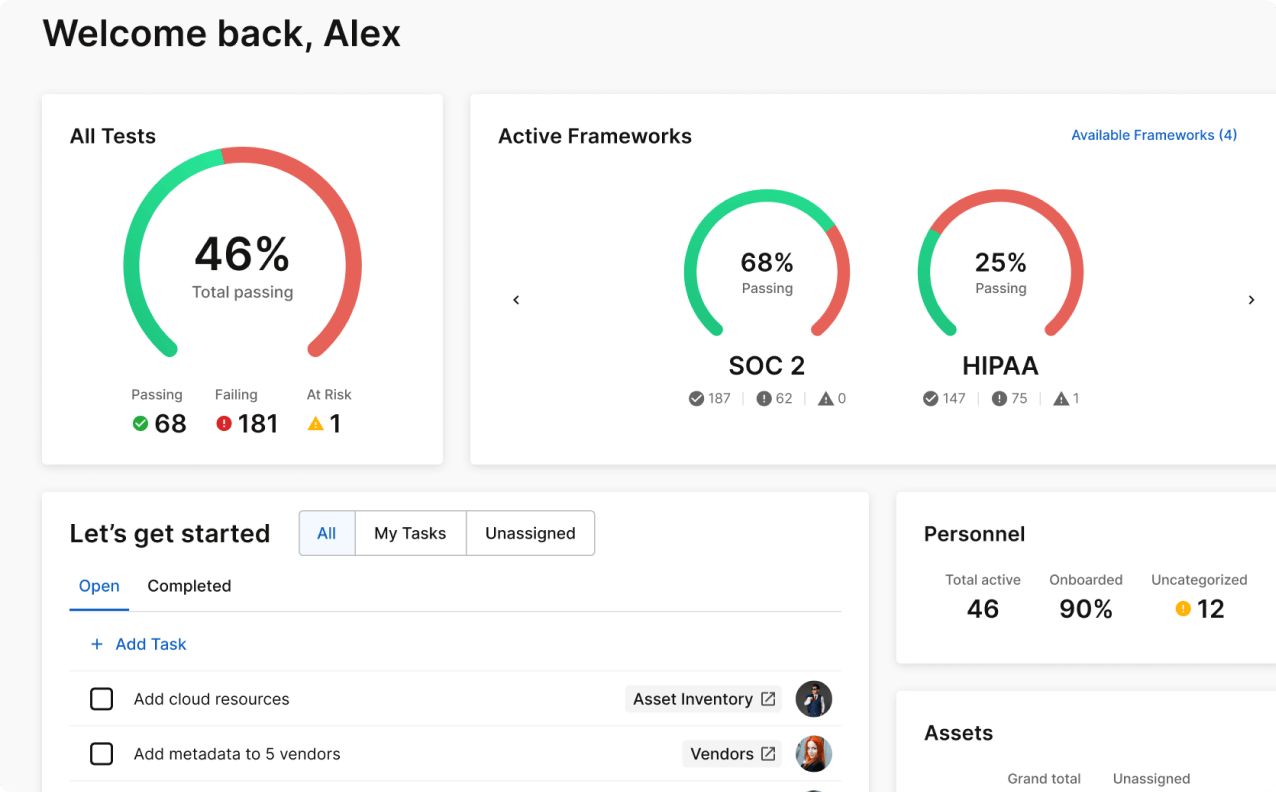This screenshot has width=1276, height=792.
Task: Click the red failing alert icon under All Tests
Action: tap(224, 424)
